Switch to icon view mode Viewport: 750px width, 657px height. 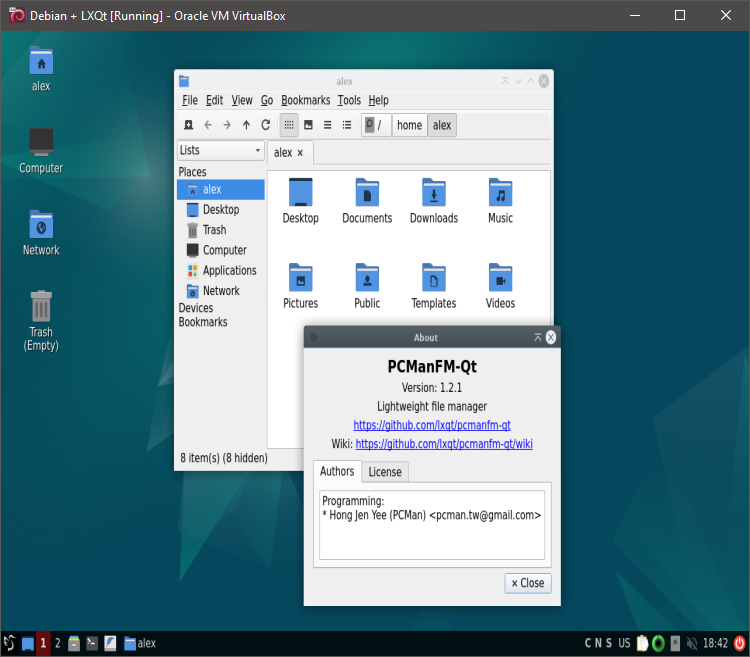coord(289,125)
